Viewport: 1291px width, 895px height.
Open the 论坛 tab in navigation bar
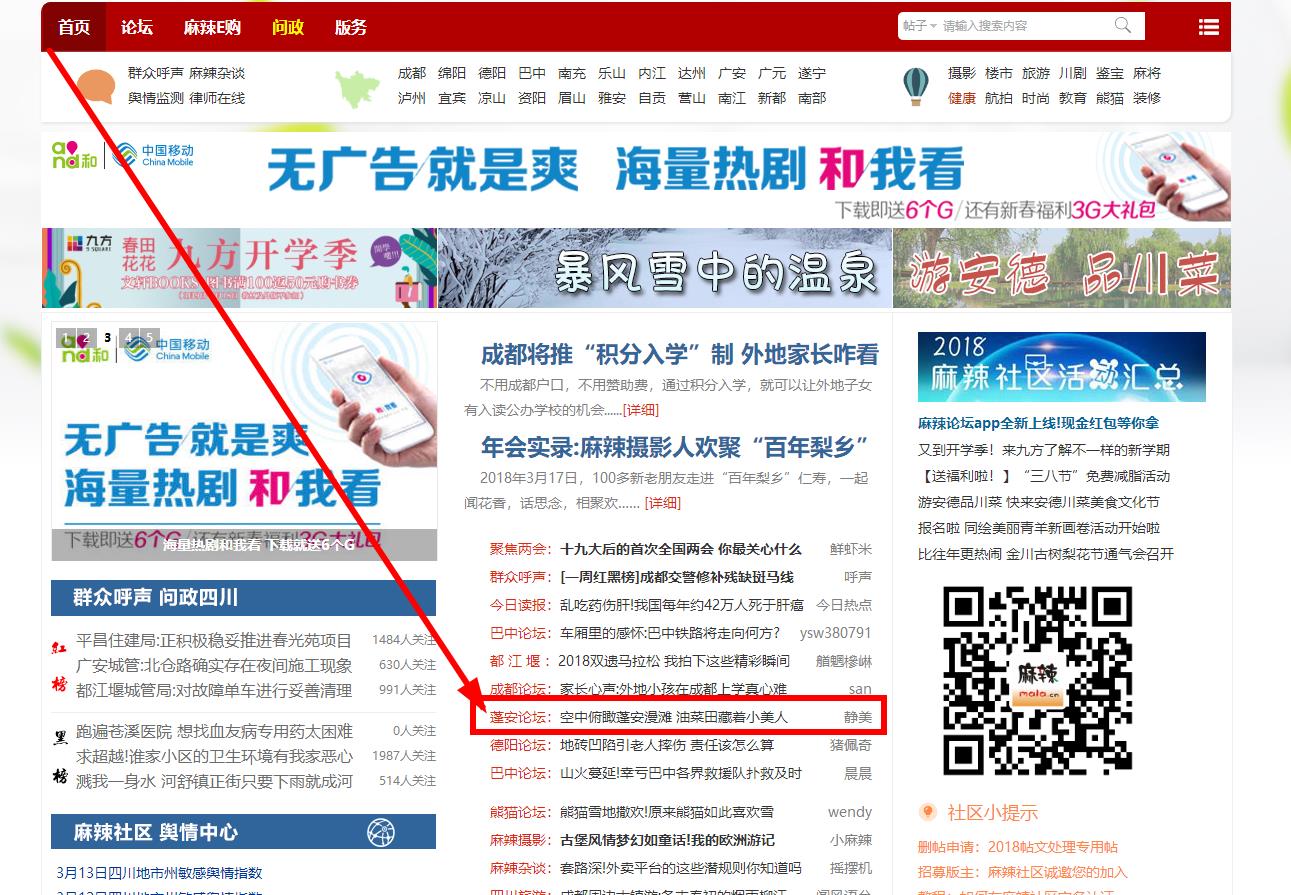click(x=137, y=27)
